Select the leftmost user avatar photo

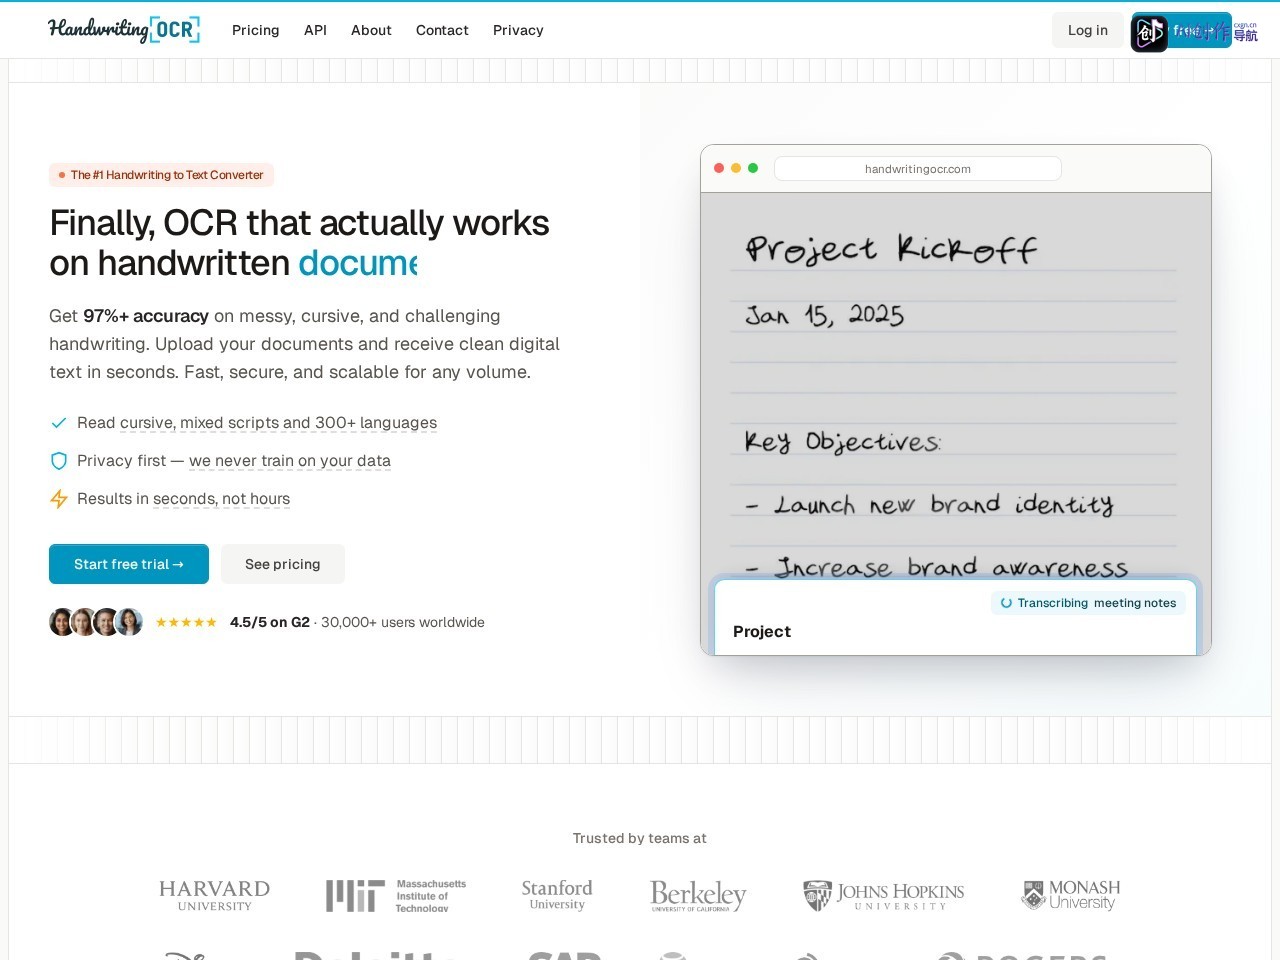tap(62, 622)
